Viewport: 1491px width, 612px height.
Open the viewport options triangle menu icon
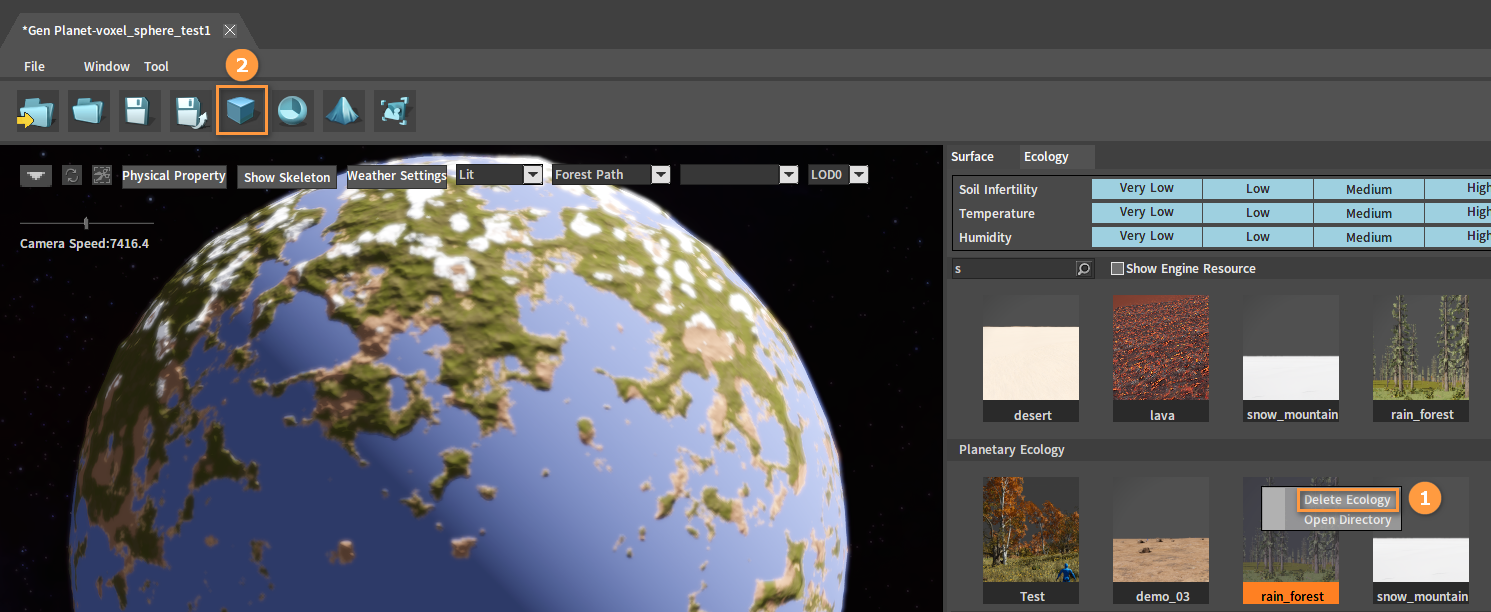(37, 175)
